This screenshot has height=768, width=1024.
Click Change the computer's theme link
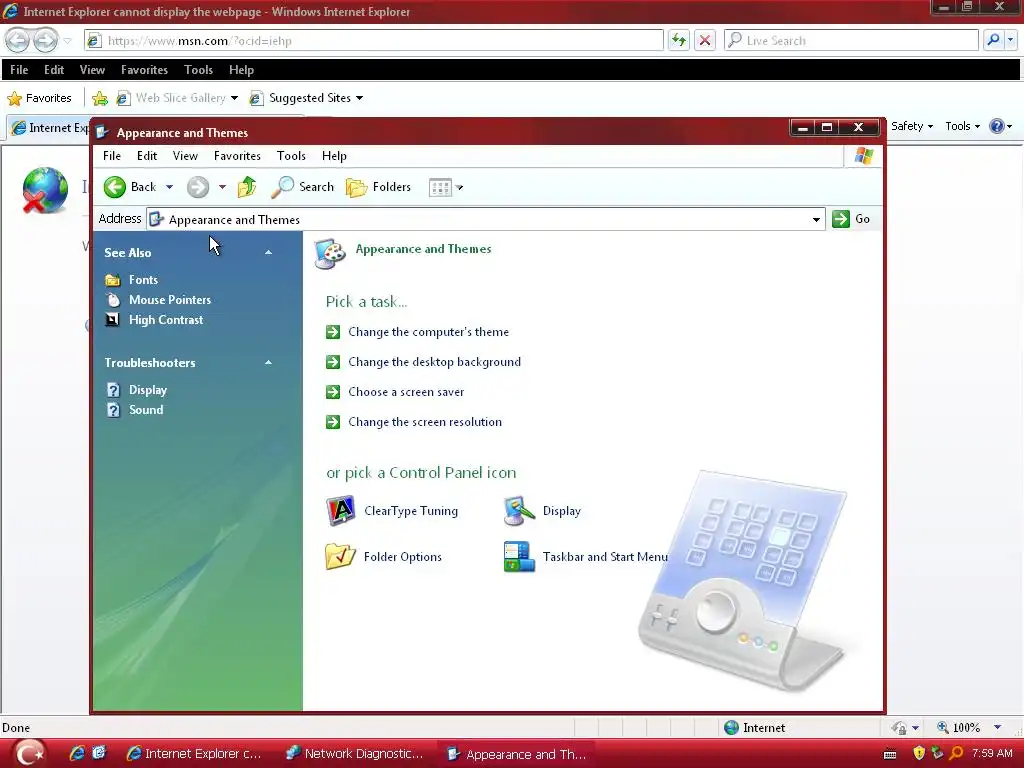tap(428, 332)
